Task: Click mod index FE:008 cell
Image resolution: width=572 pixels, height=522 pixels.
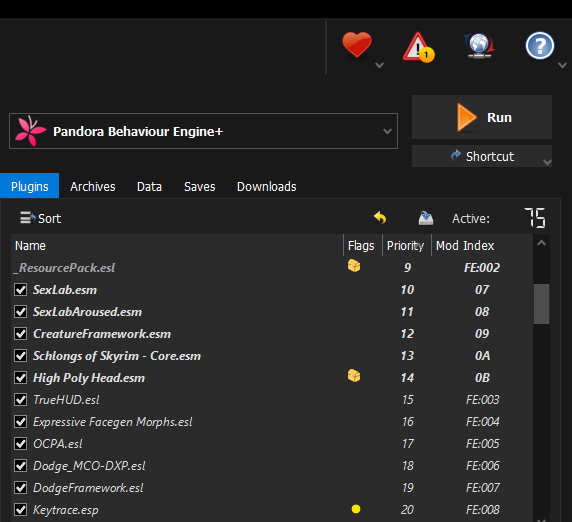Action: pyautogui.click(x=482, y=510)
